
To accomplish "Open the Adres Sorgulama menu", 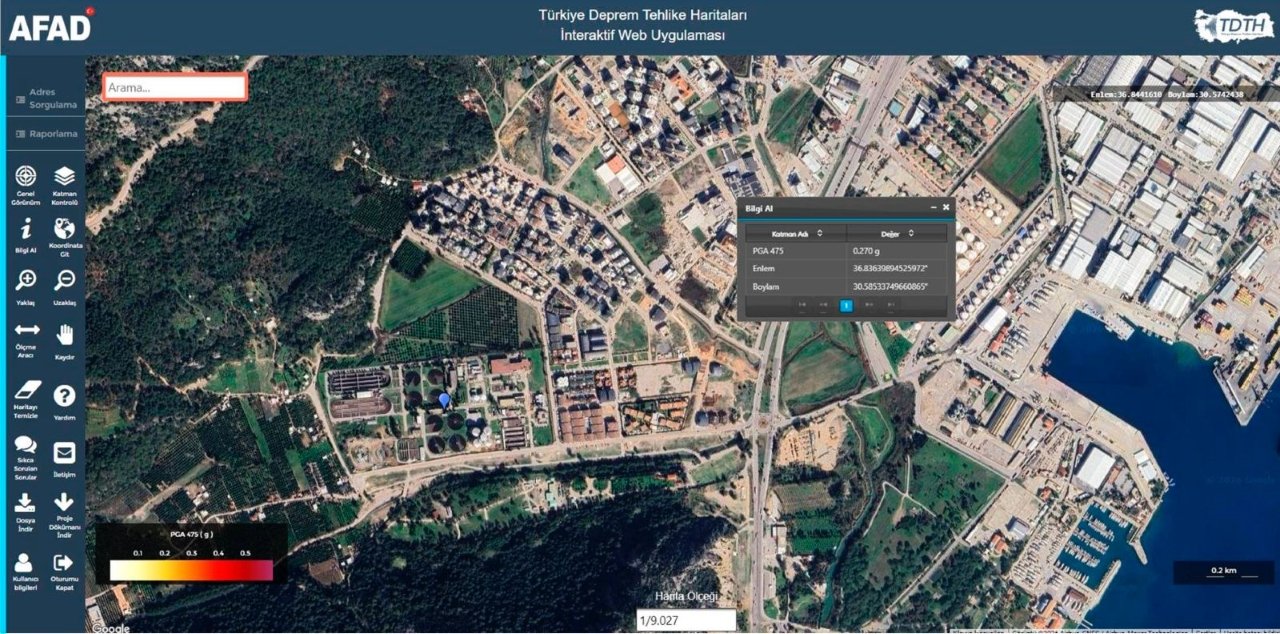I will (44, 98).
